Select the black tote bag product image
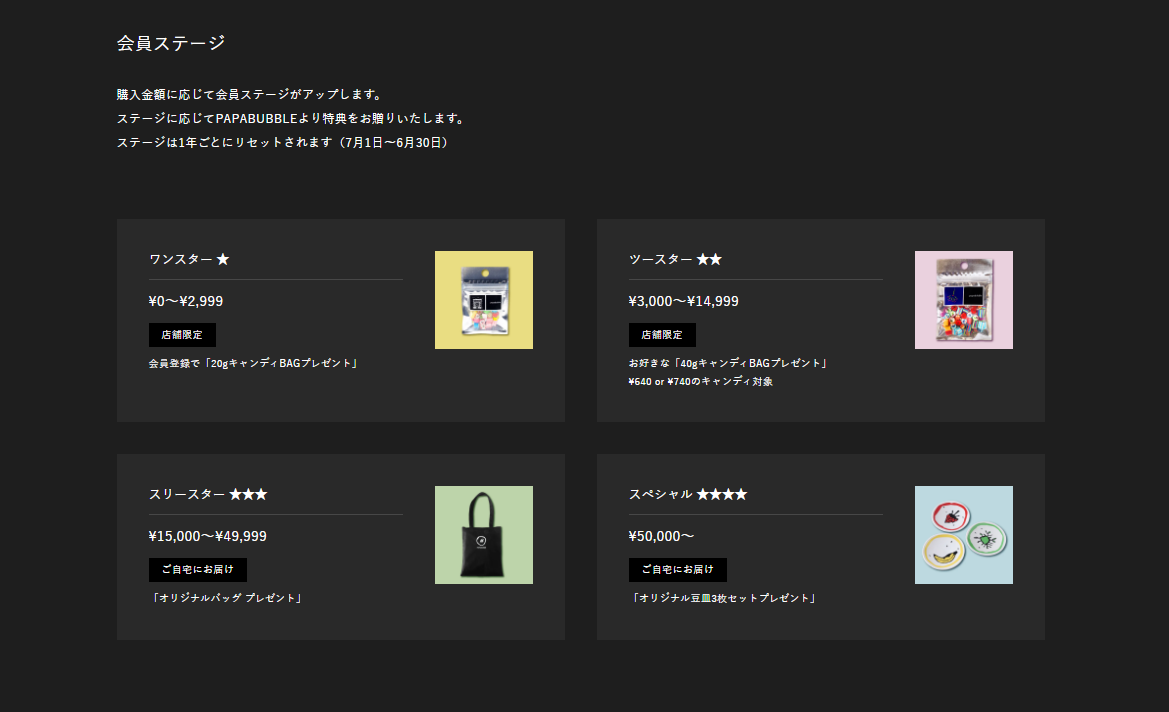 click(x=484, y=535)
